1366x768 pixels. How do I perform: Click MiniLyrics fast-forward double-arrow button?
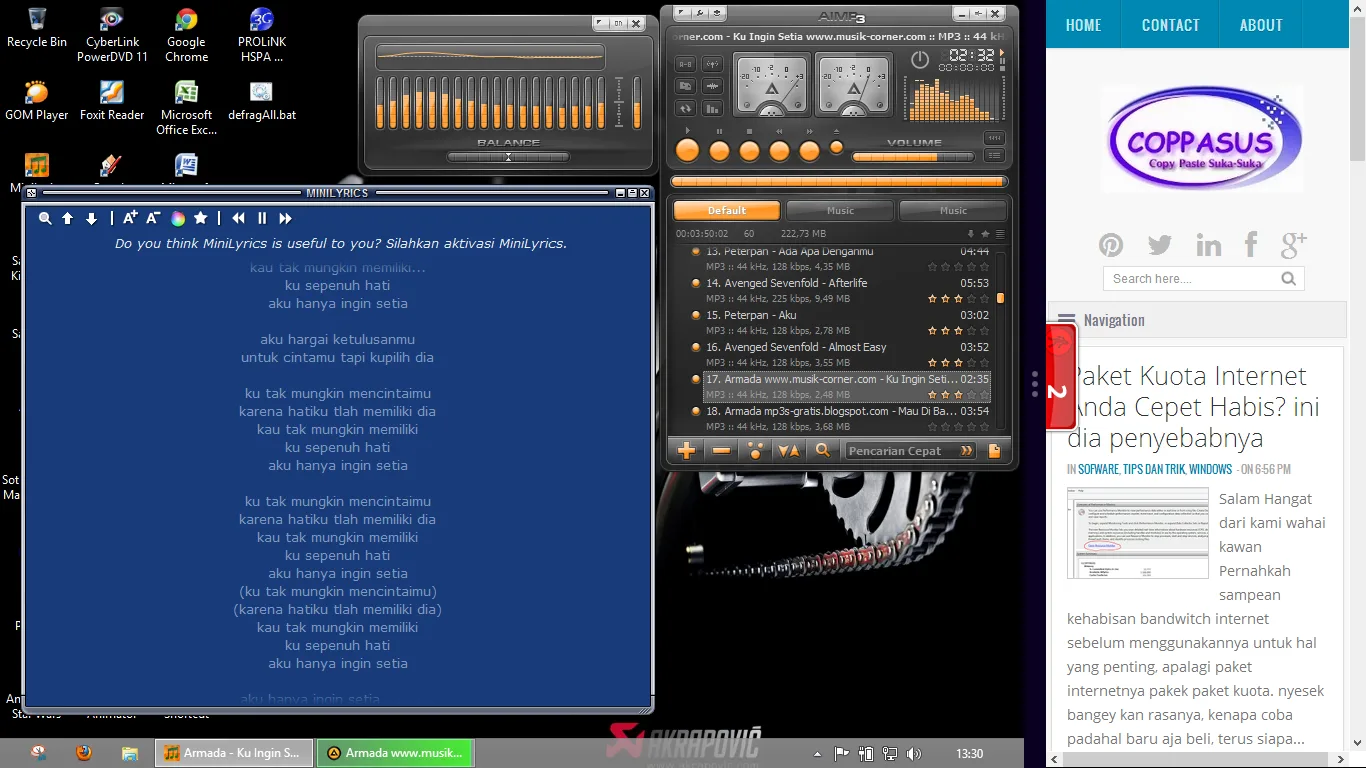click(285, 218)
